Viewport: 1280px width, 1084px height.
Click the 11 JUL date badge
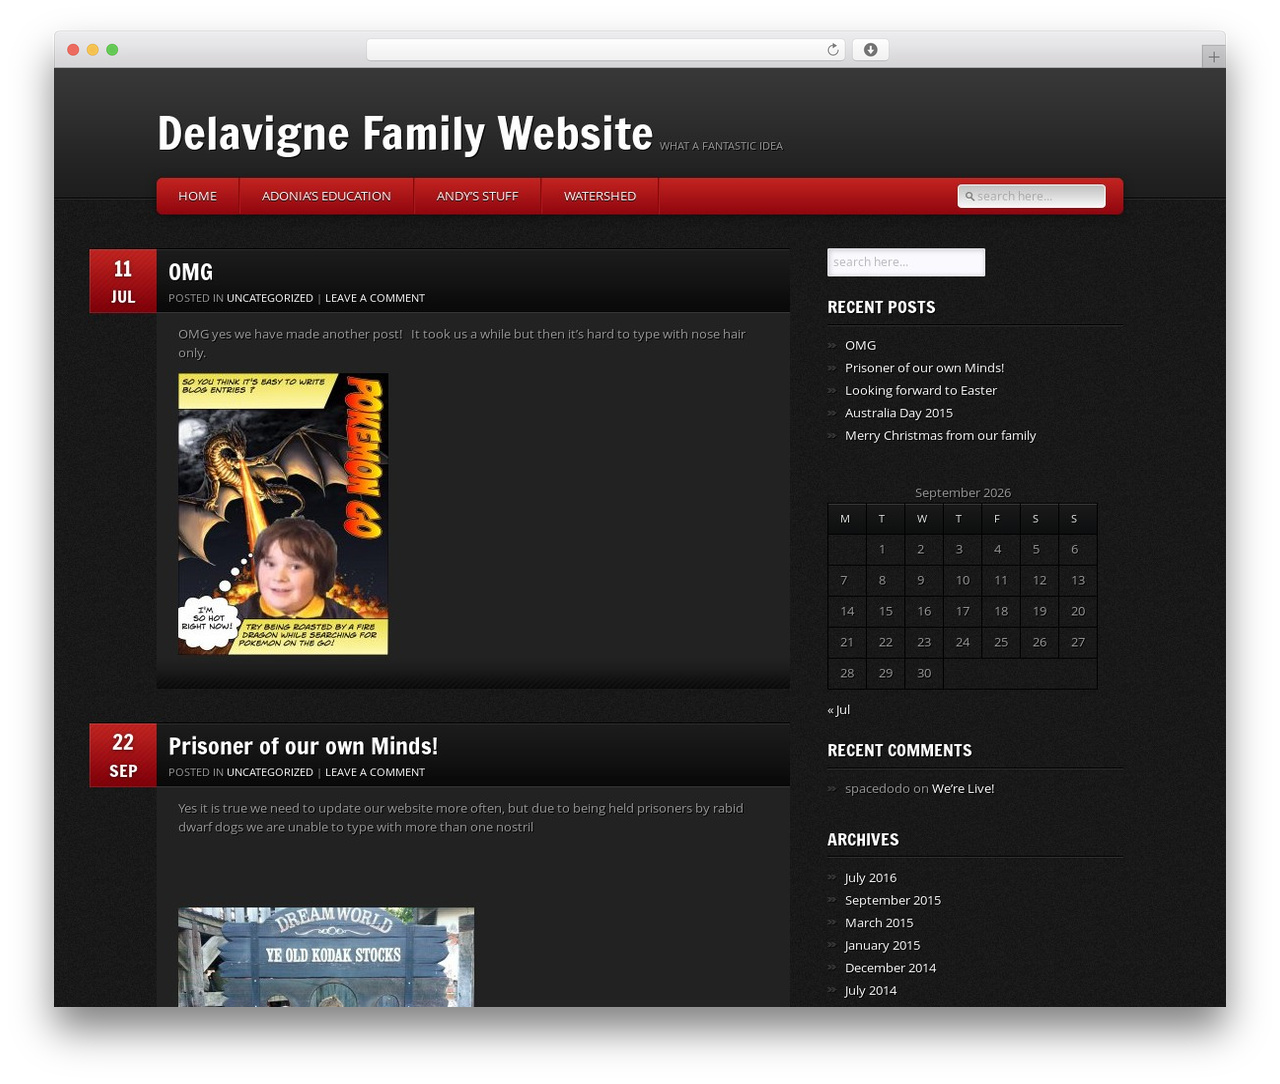[x=123, y=281]
